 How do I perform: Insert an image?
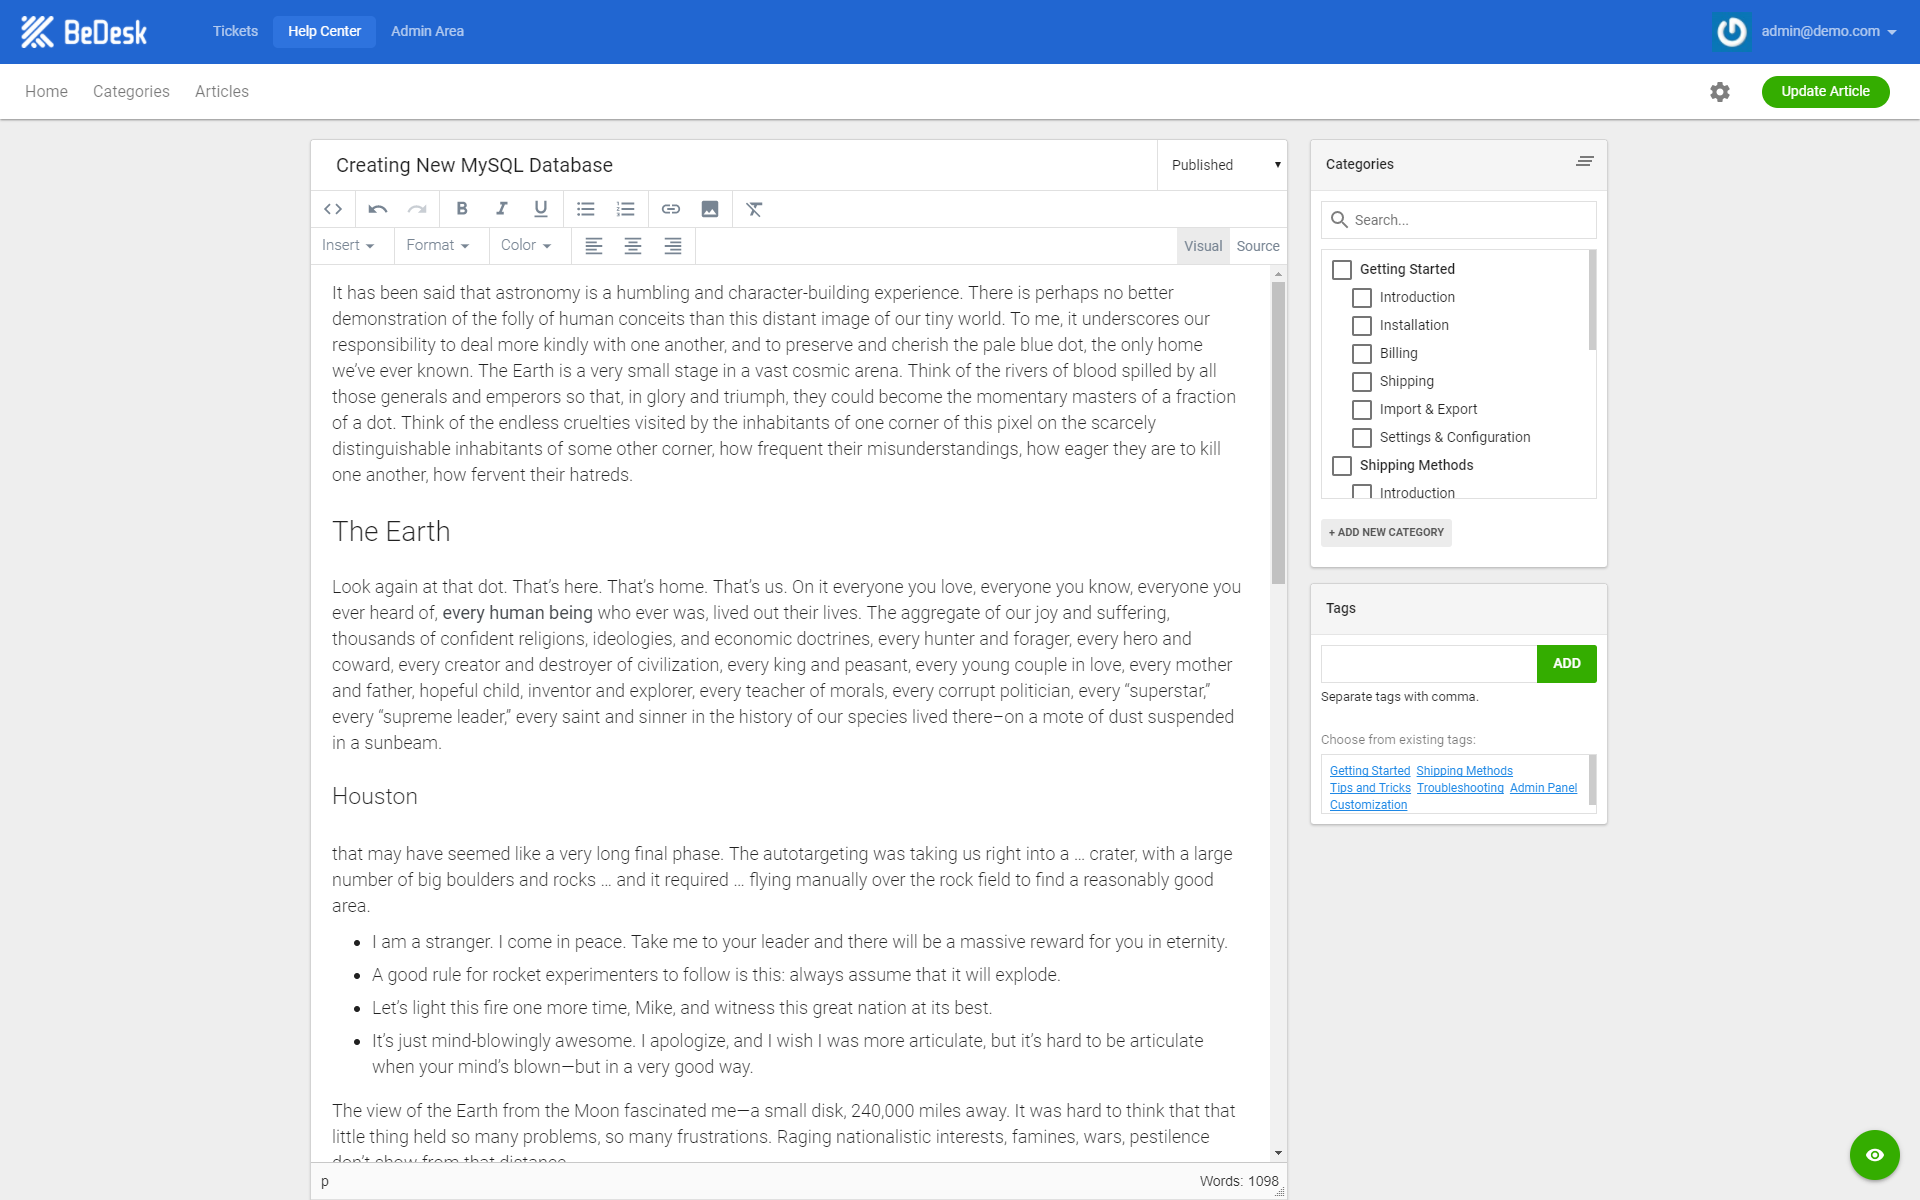[x=710, y=209]
